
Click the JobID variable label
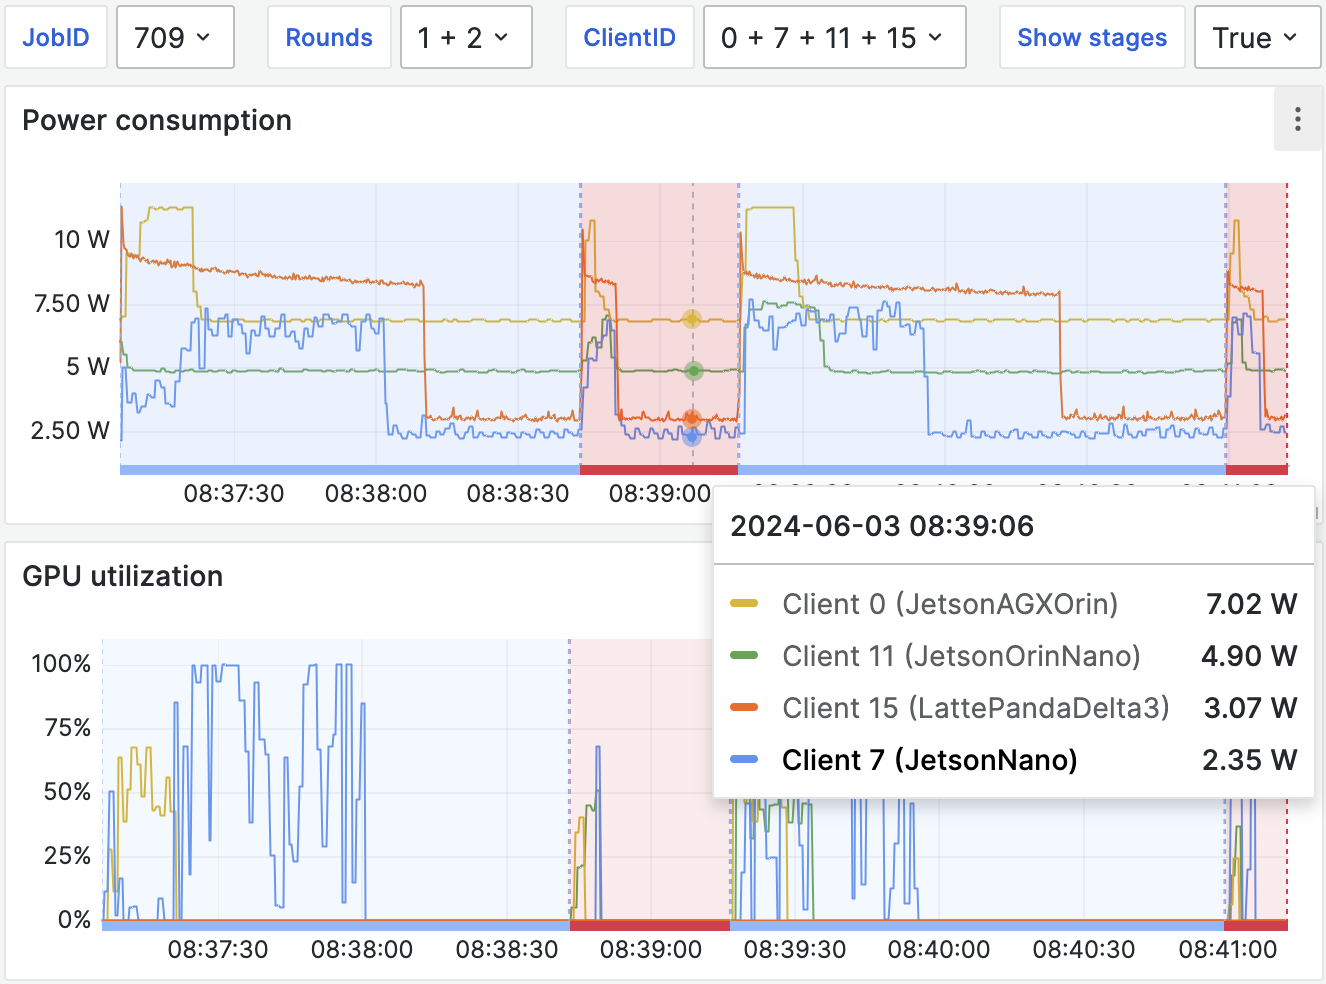point(56,38)
